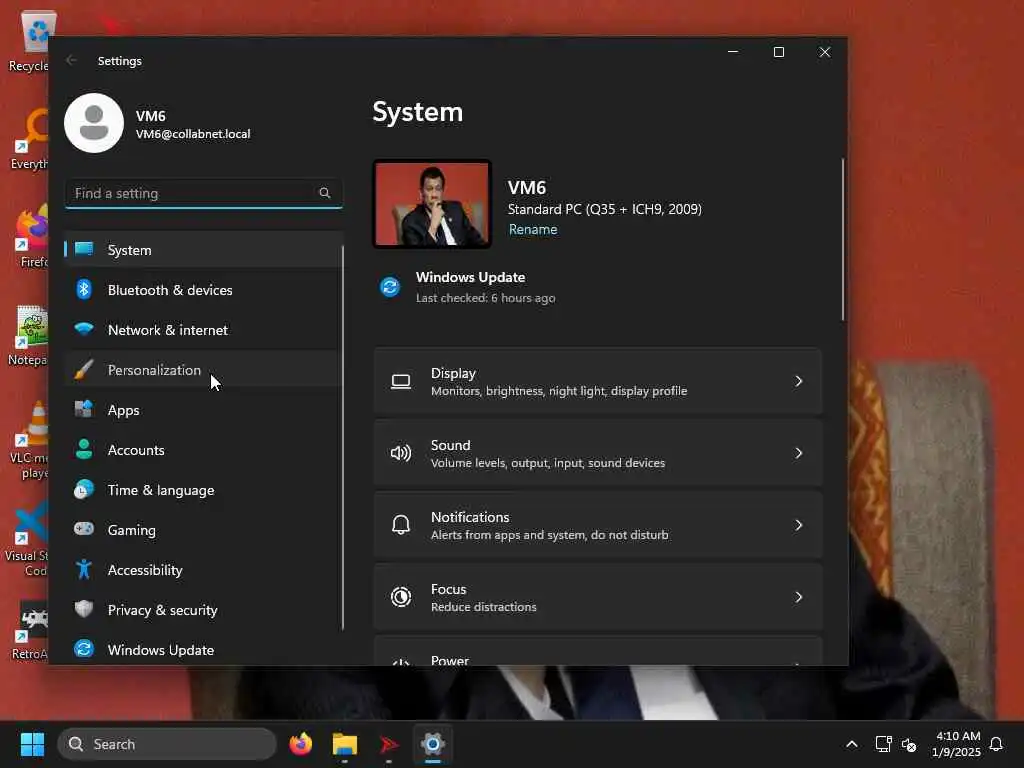This screenshot has width=1024, height=768.
Task: Open the Apps settings category
Action: tap(202, 410)
